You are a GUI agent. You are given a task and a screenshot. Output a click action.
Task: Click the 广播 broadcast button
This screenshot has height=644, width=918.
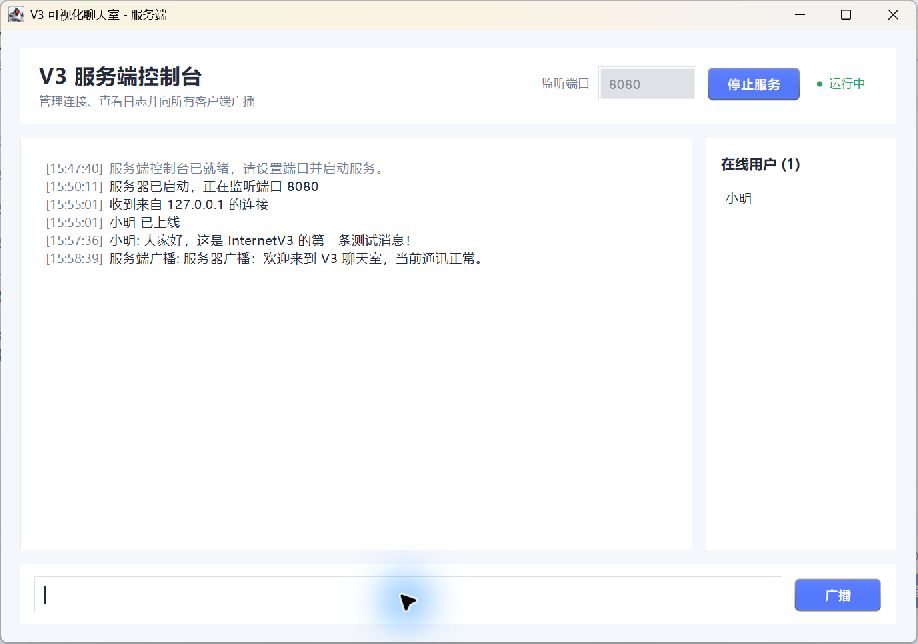pos(837,595)
